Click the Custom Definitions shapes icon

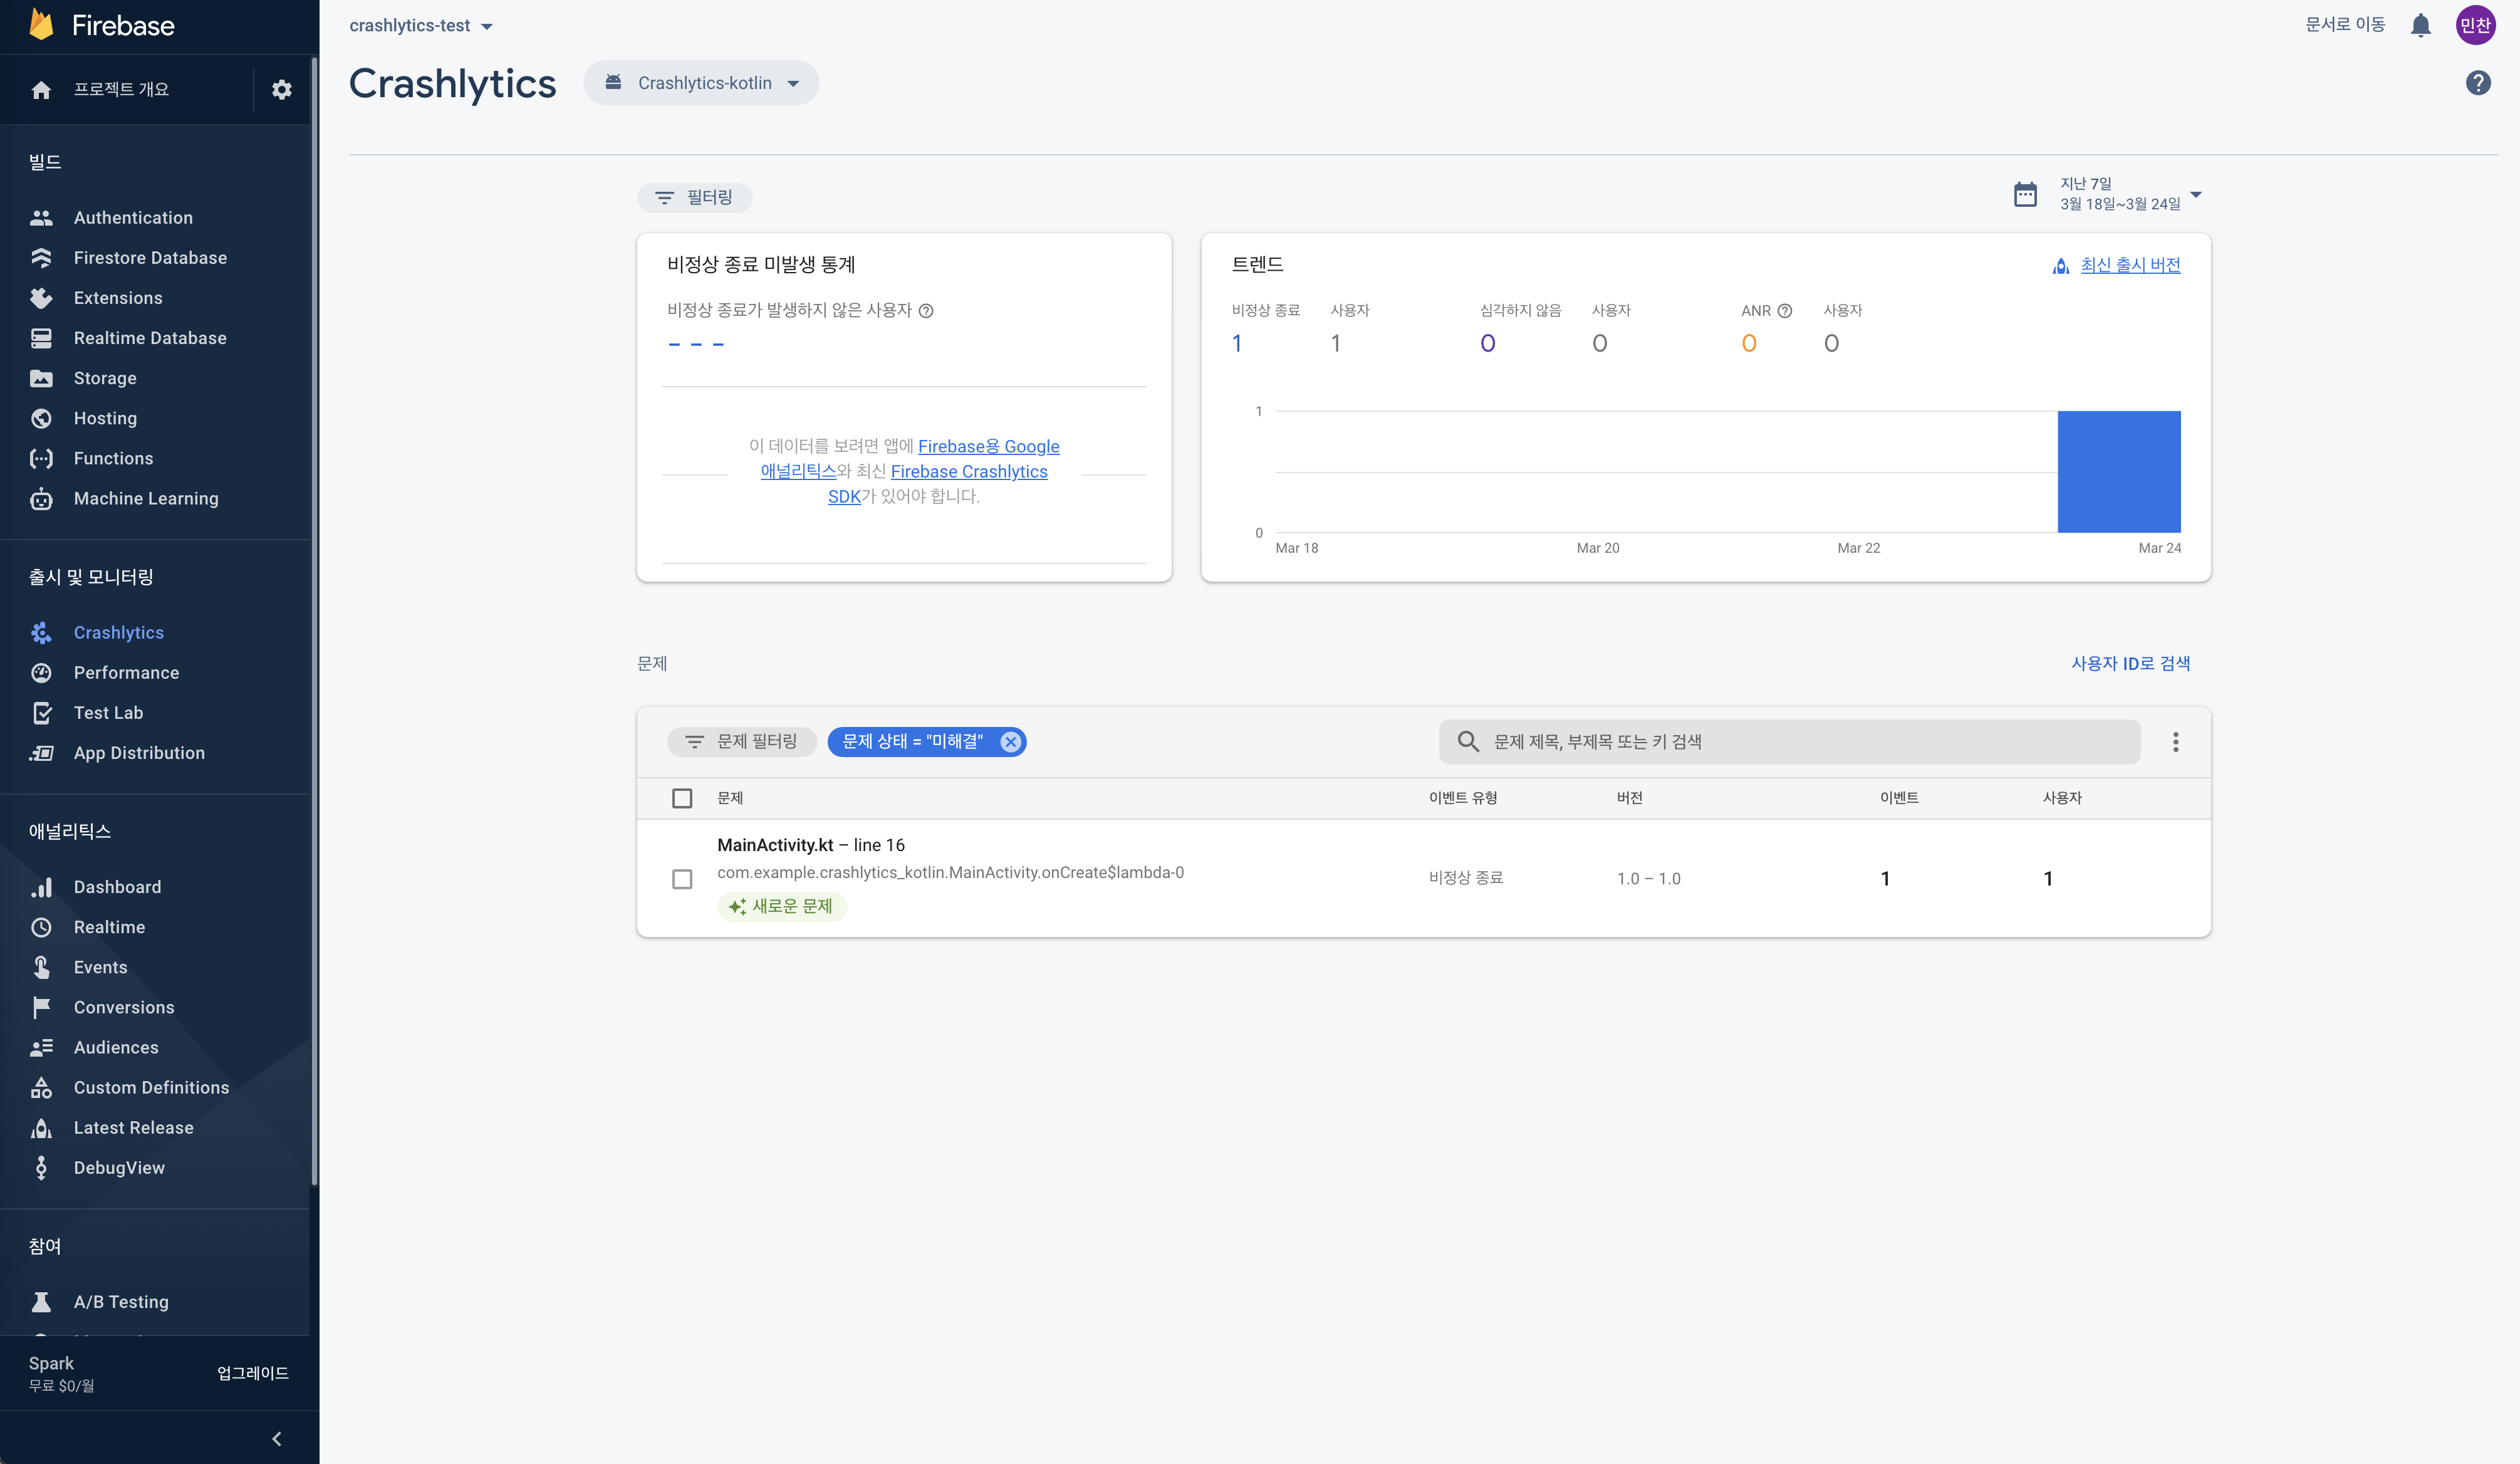41,1087
